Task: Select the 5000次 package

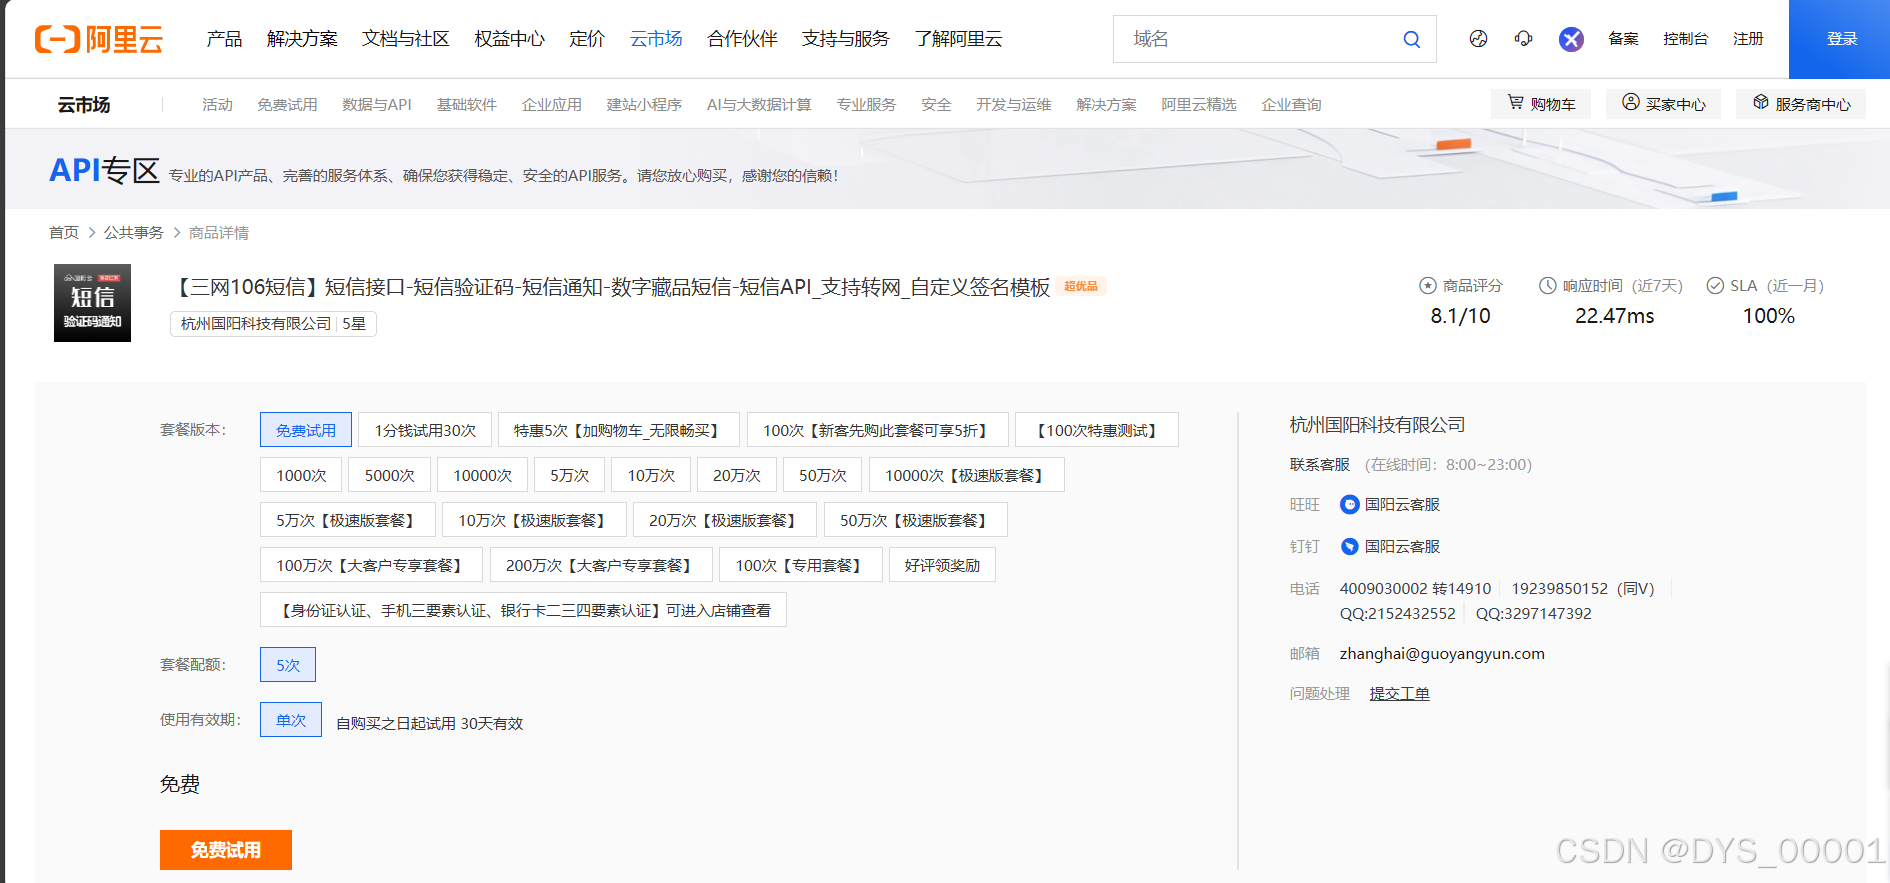Action: pyautogui.click(x=389, y=475)
